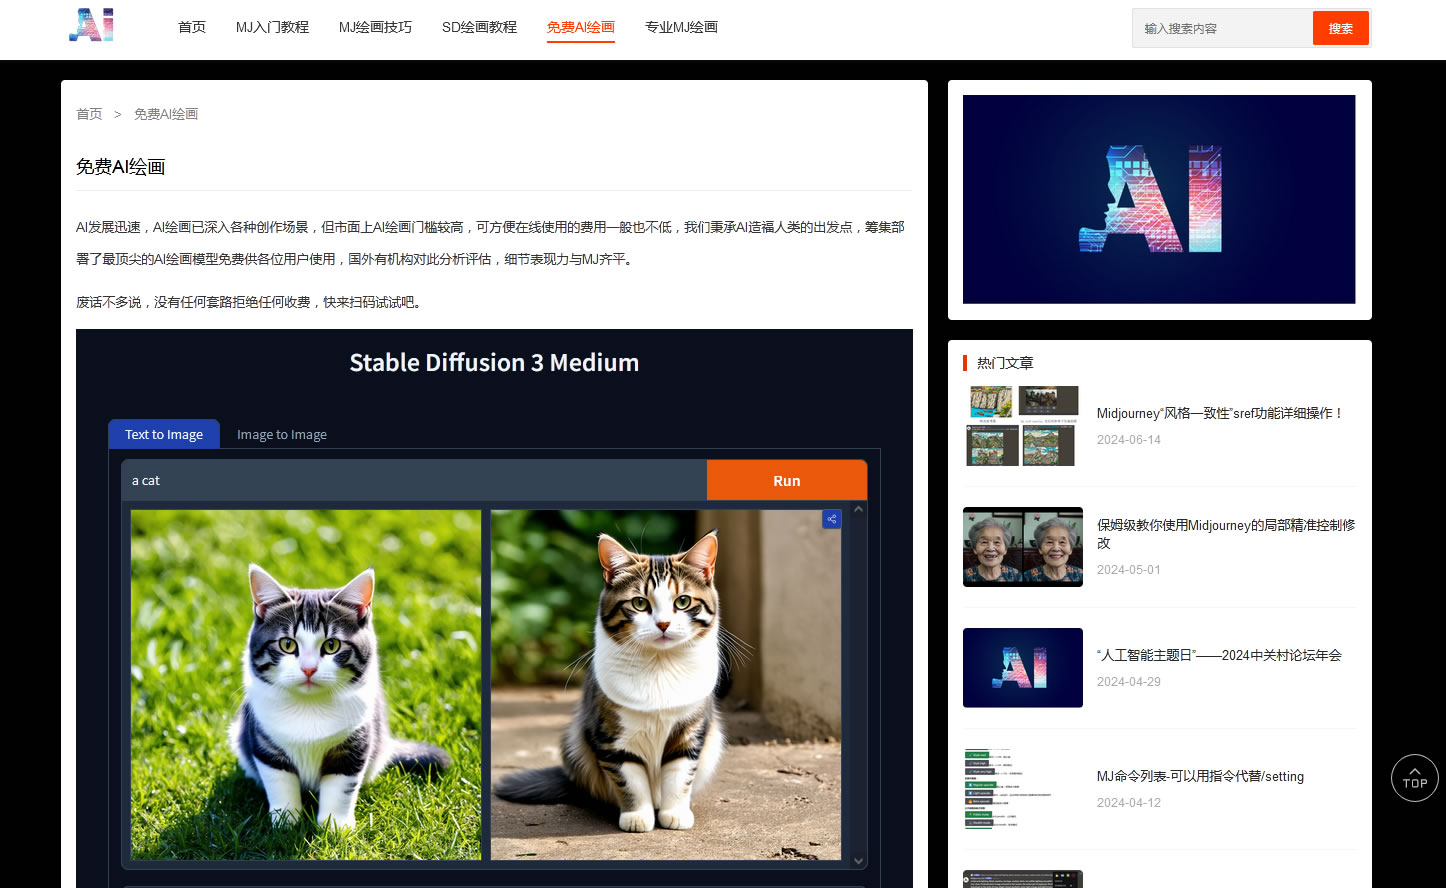Open 保姆级教你使用Midjourney article link

point(1226,534)
